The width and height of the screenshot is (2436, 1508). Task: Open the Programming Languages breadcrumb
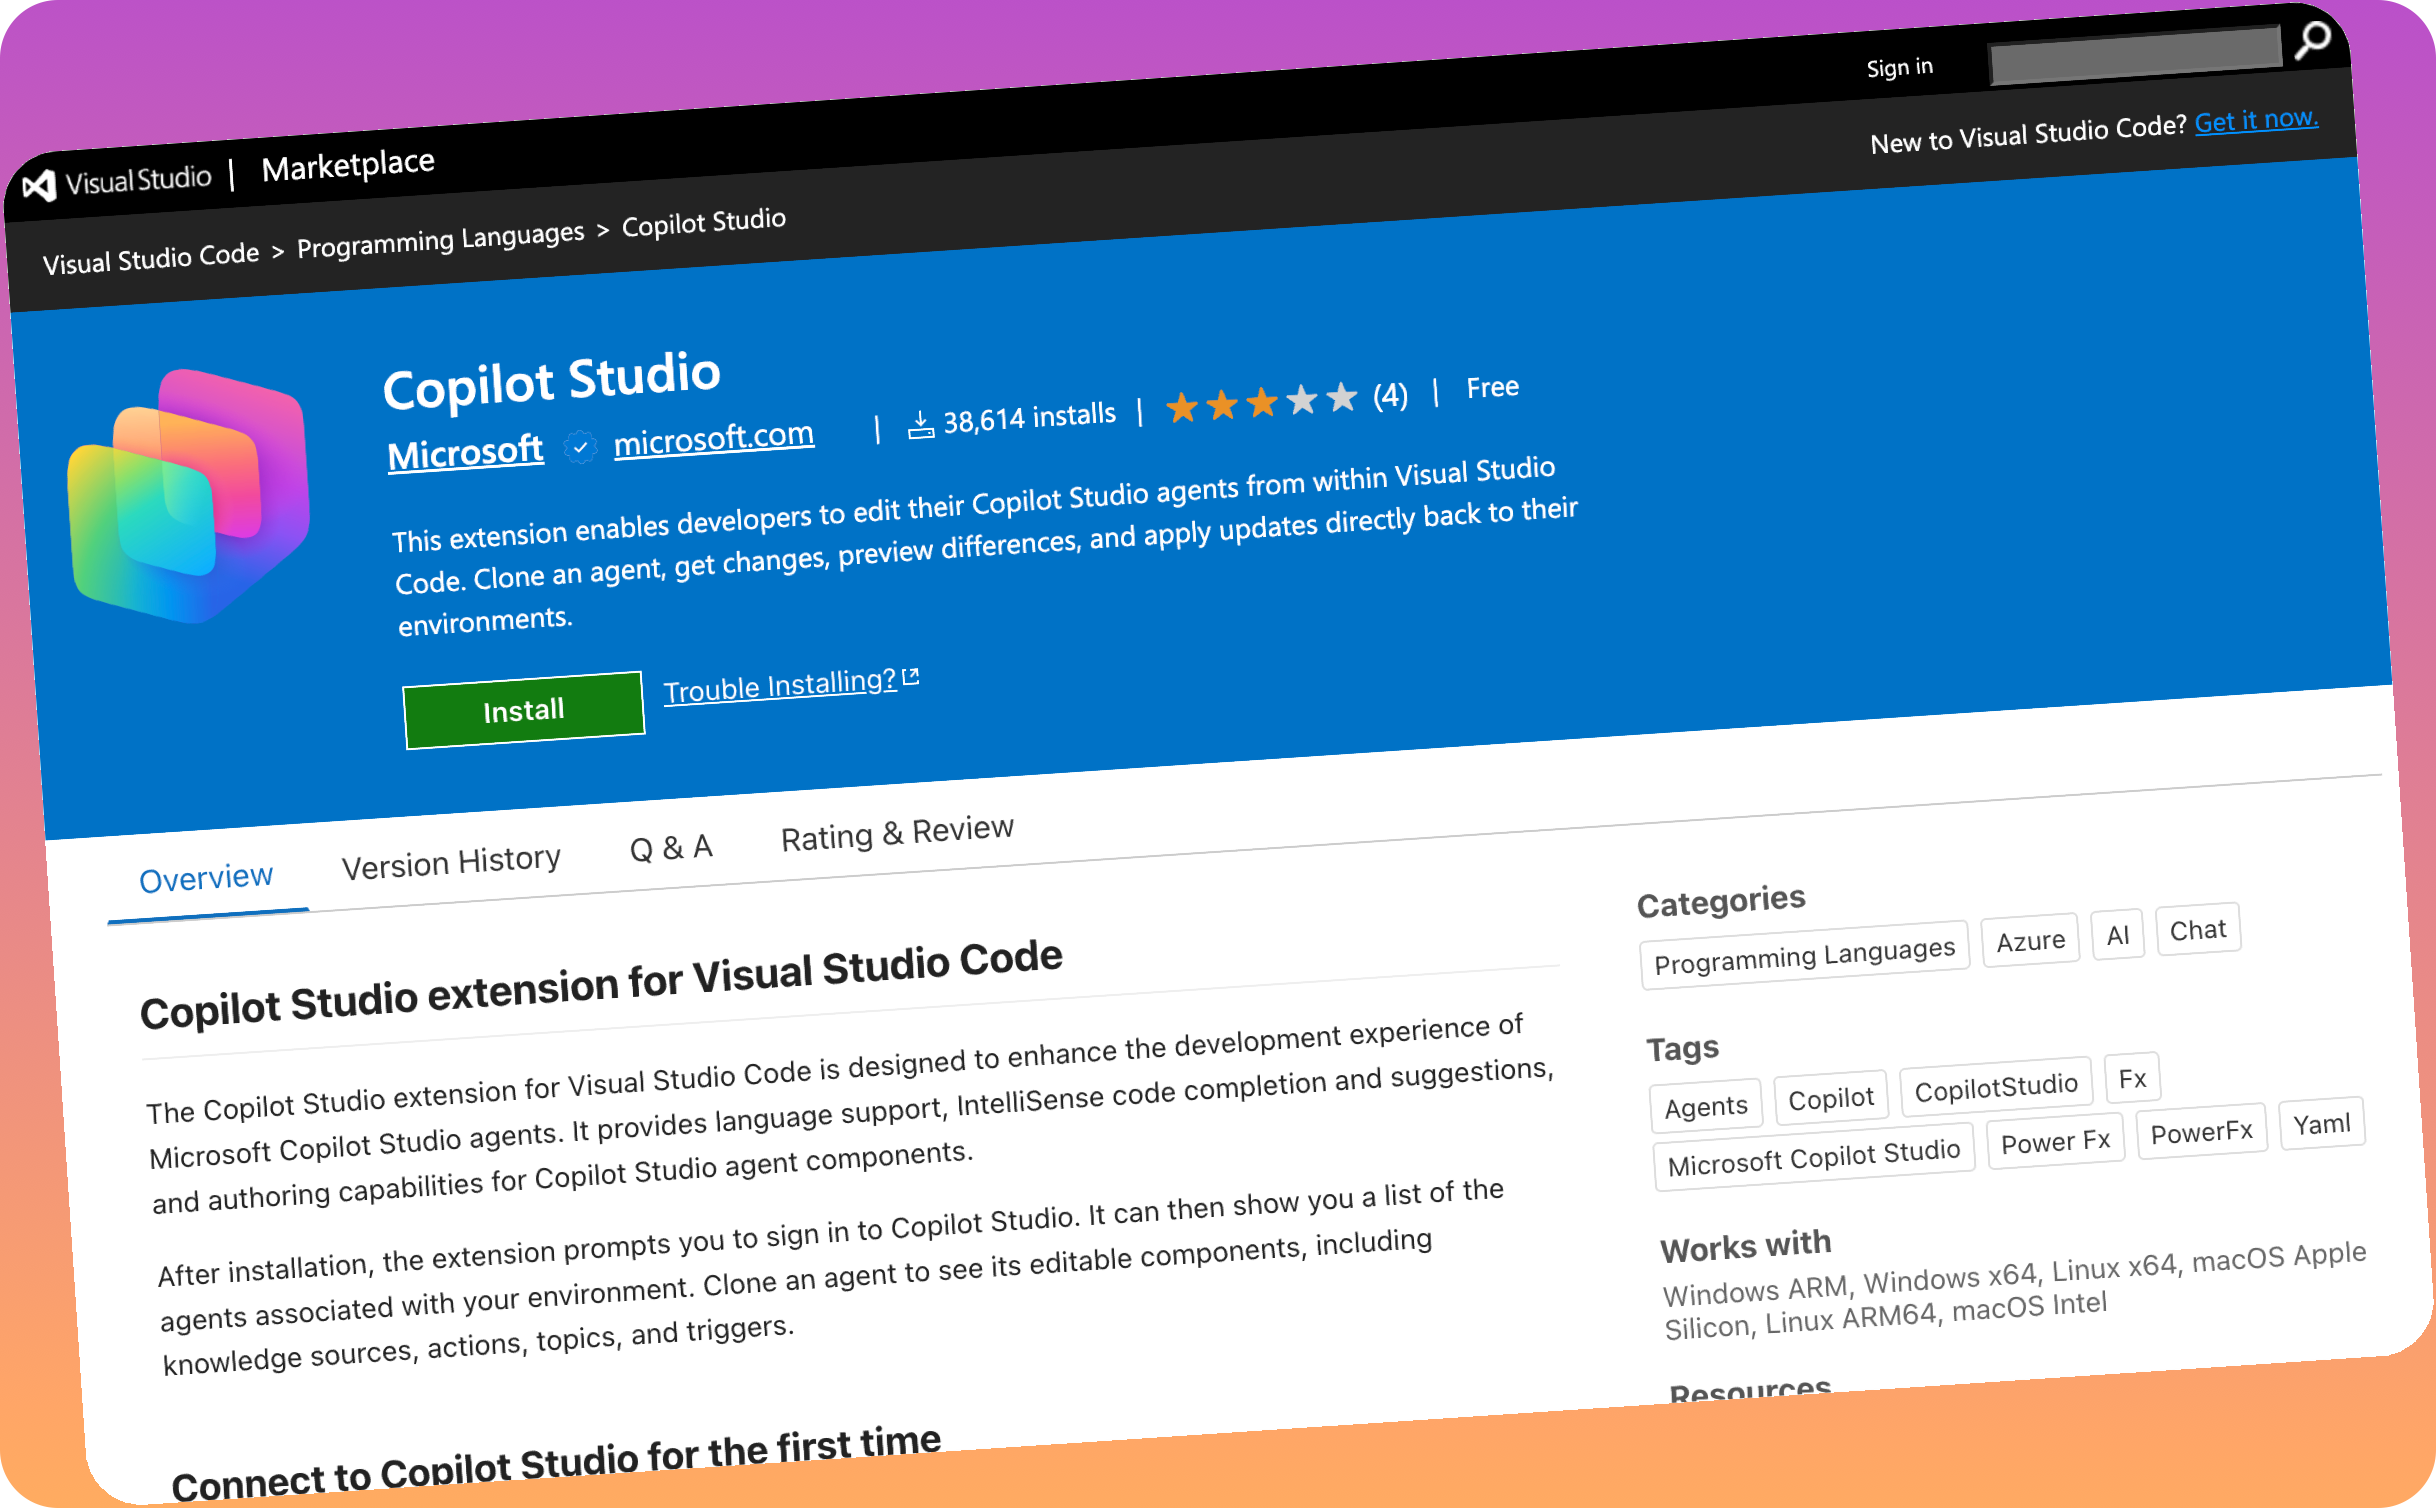click(x=440, y=242)
